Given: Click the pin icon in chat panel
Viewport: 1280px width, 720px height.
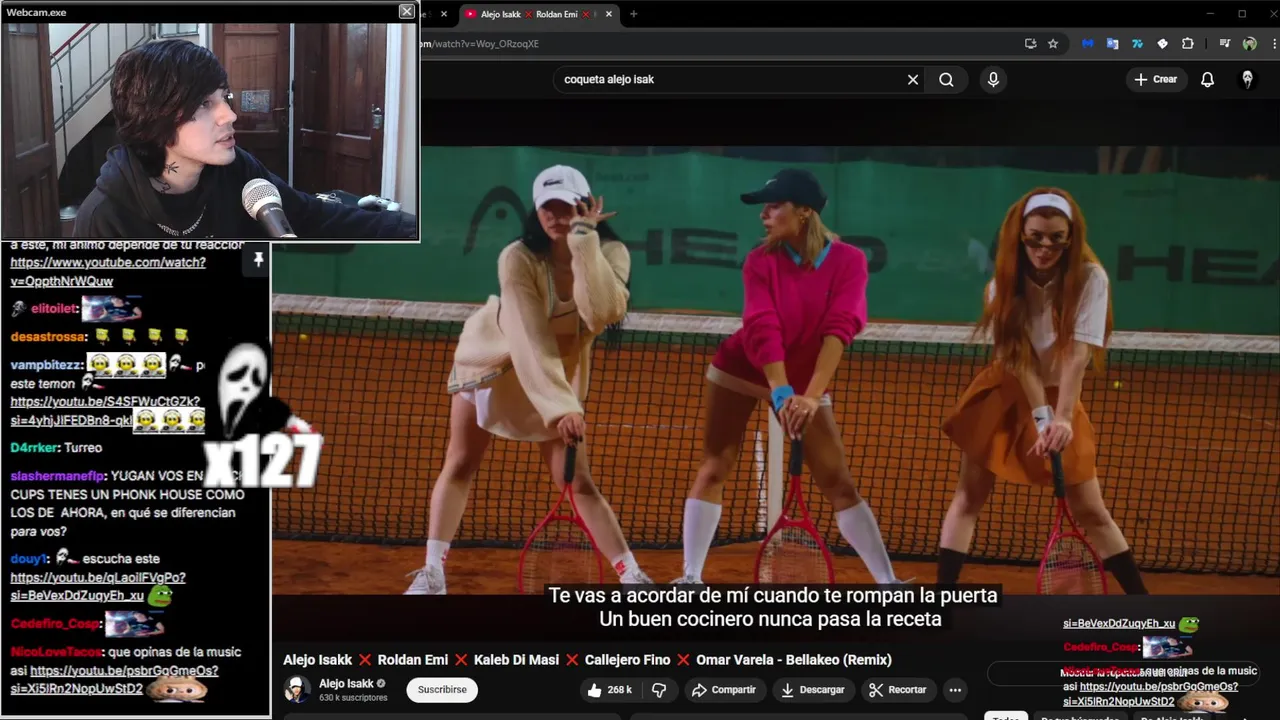Looking at the screenshot, I should tap(258, 260).
